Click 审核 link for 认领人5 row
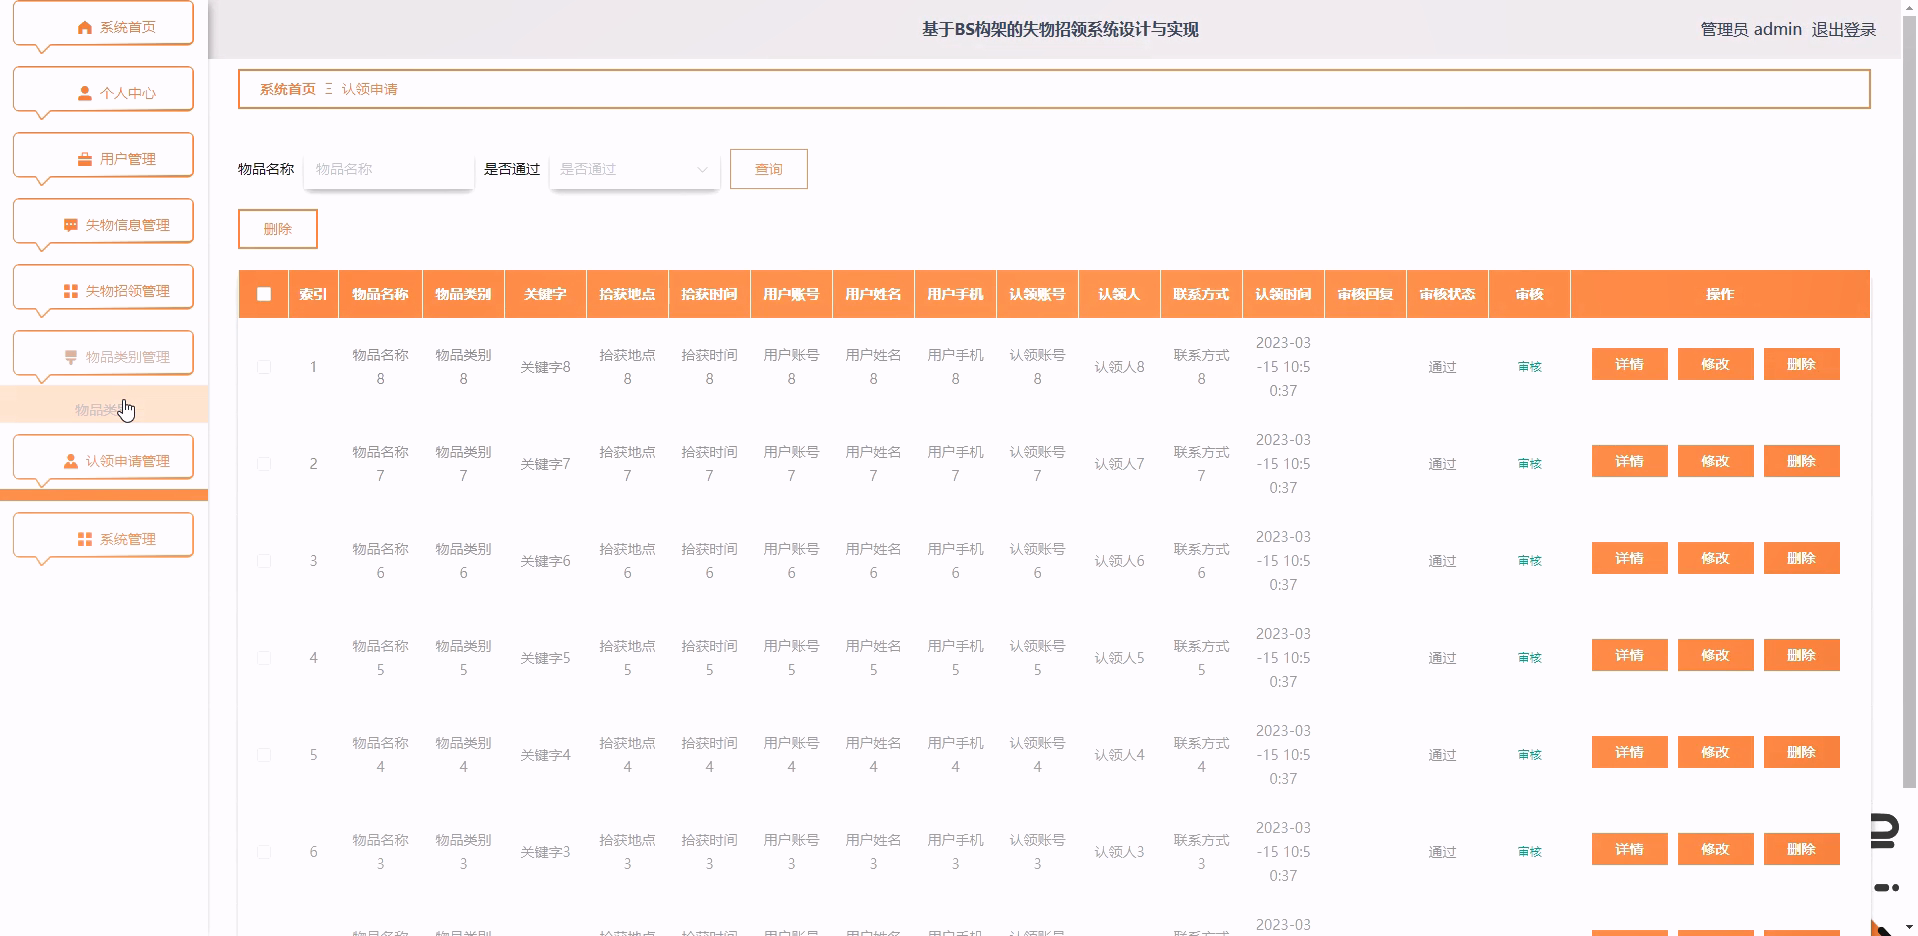Image resolution: width=1918 pixels, height=936 pixels. click(x=1530, y=658)
